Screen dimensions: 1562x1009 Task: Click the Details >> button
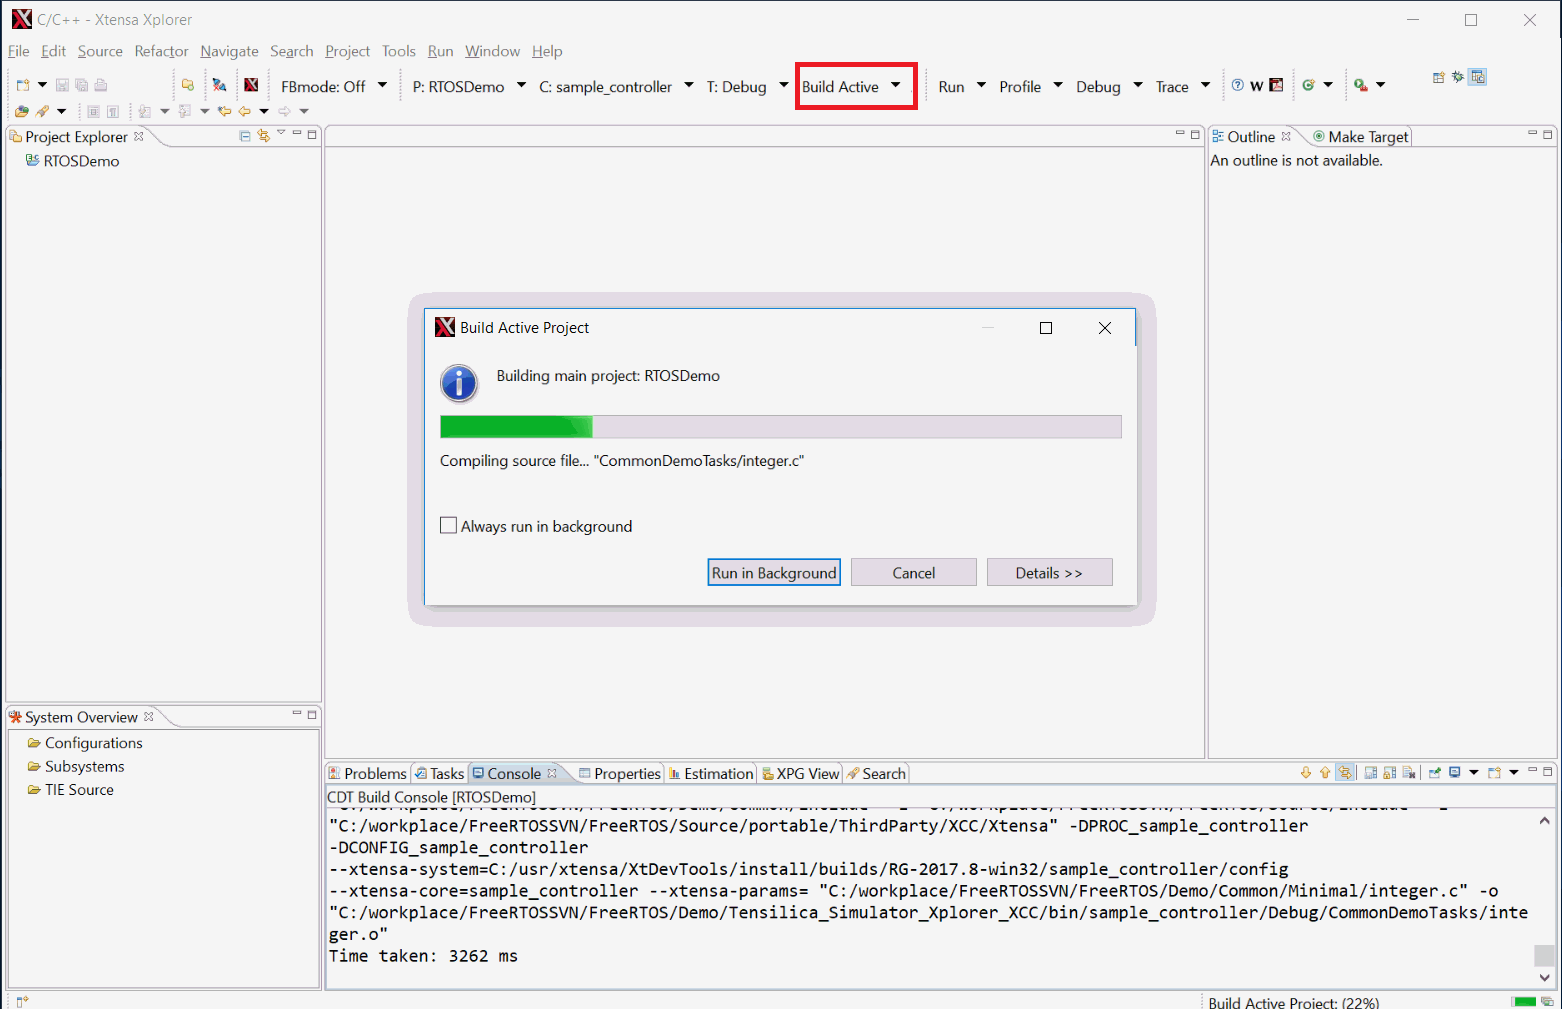pyautogui.click(x=1049, y=572)
